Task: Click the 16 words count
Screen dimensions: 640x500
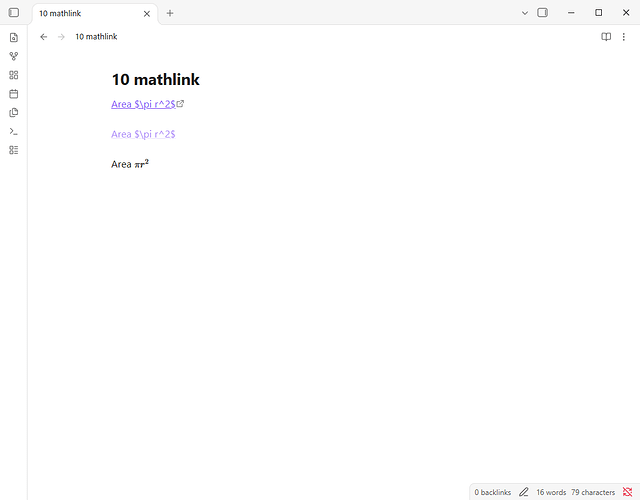Action: [551, 492]
